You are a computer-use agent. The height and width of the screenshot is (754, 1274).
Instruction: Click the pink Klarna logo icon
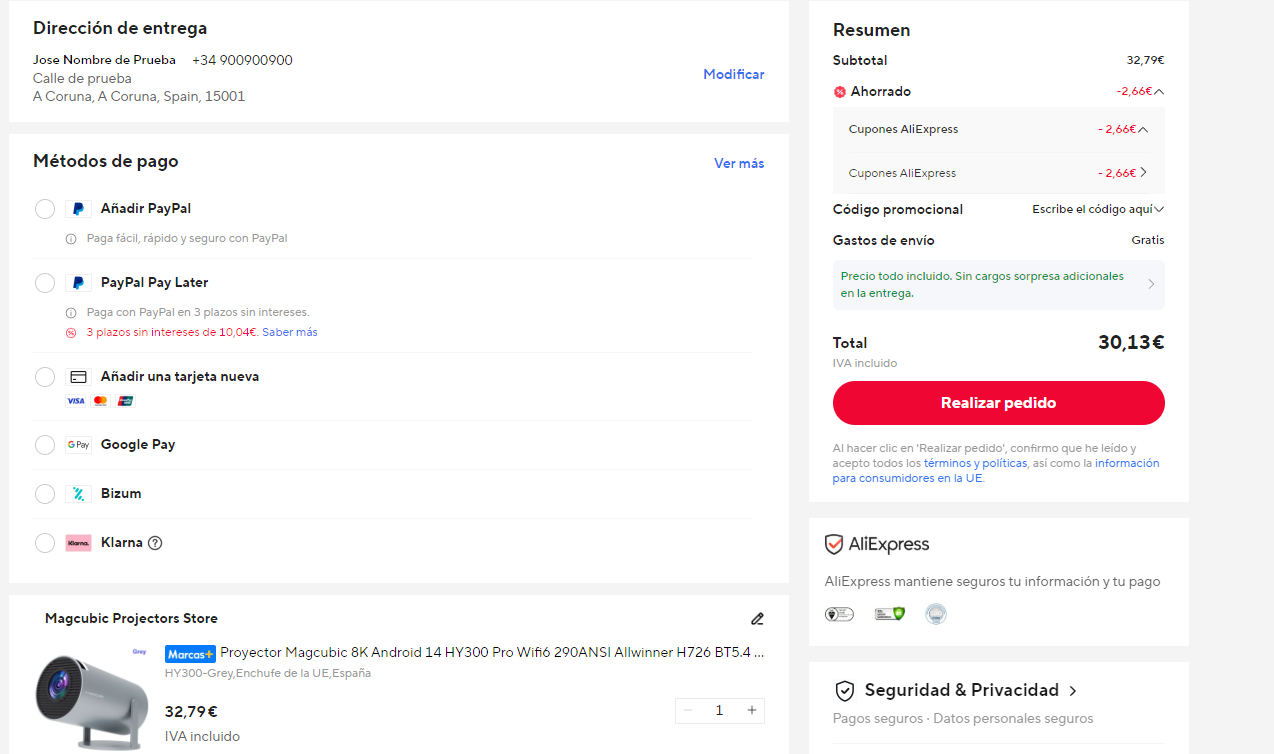pos(78,543)
